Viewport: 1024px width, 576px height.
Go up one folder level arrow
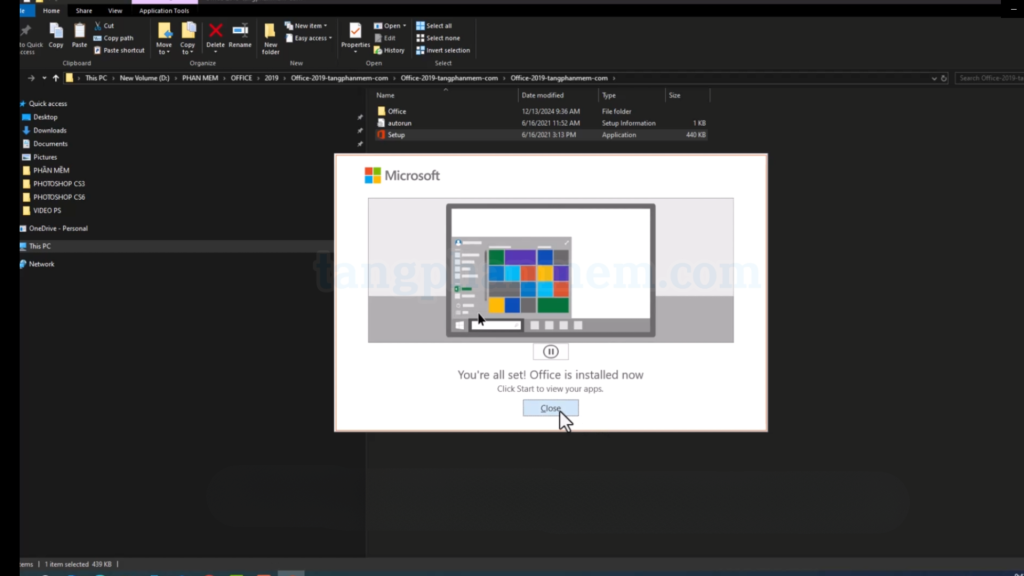(x=56, y=78)
